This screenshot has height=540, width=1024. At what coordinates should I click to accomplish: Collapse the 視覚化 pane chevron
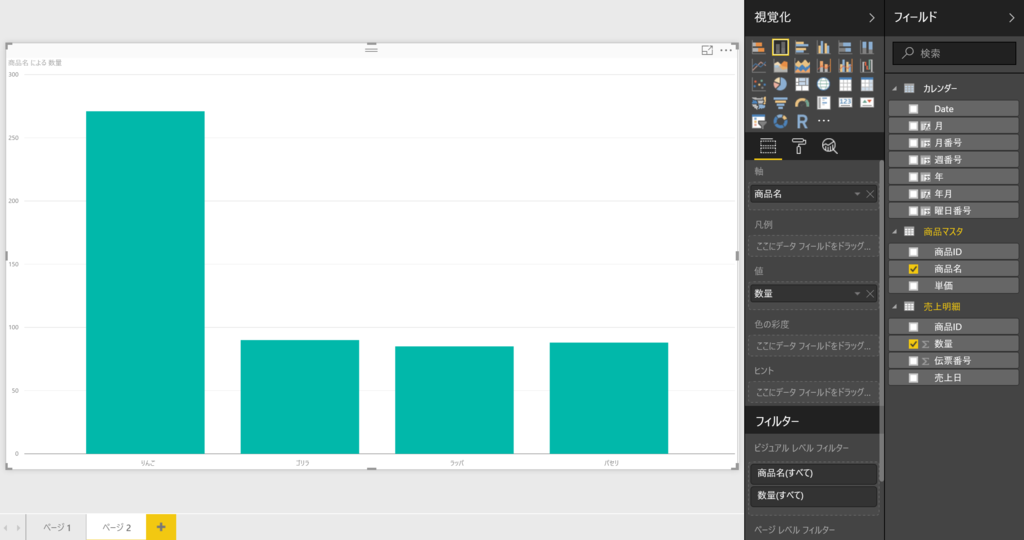tap(871, 18)
